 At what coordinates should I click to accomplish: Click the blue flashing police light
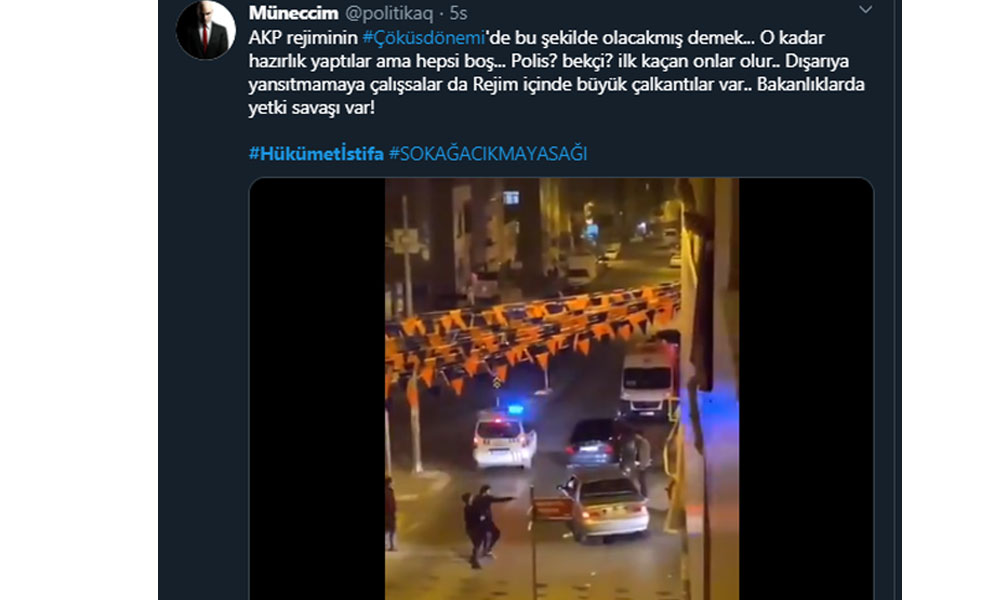(515, 409)
